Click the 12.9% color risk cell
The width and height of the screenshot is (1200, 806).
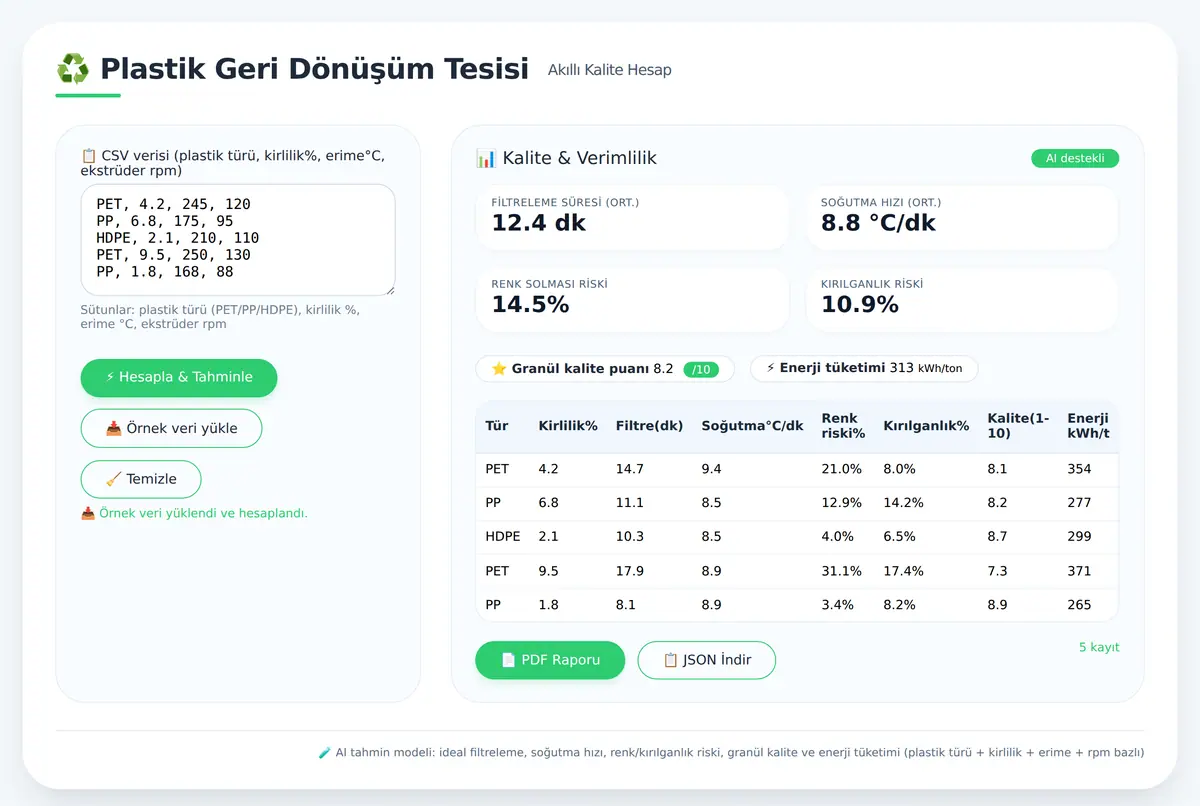pyautogui.click(x=841, y=502)
